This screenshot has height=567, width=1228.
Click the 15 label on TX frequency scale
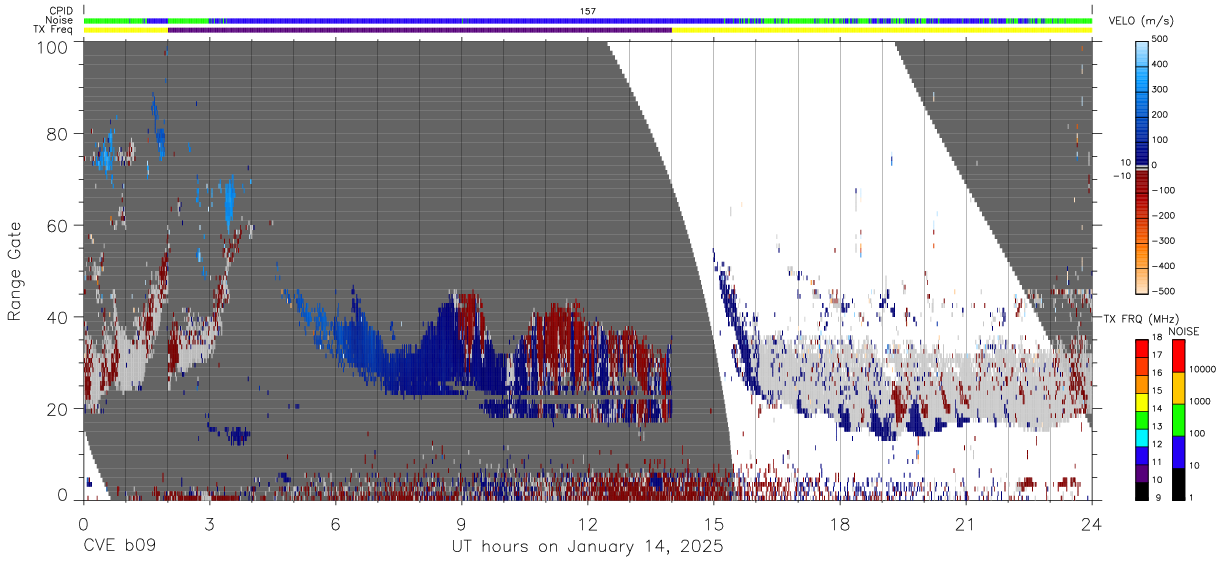pyautogui.click(x=1156, y=392)
